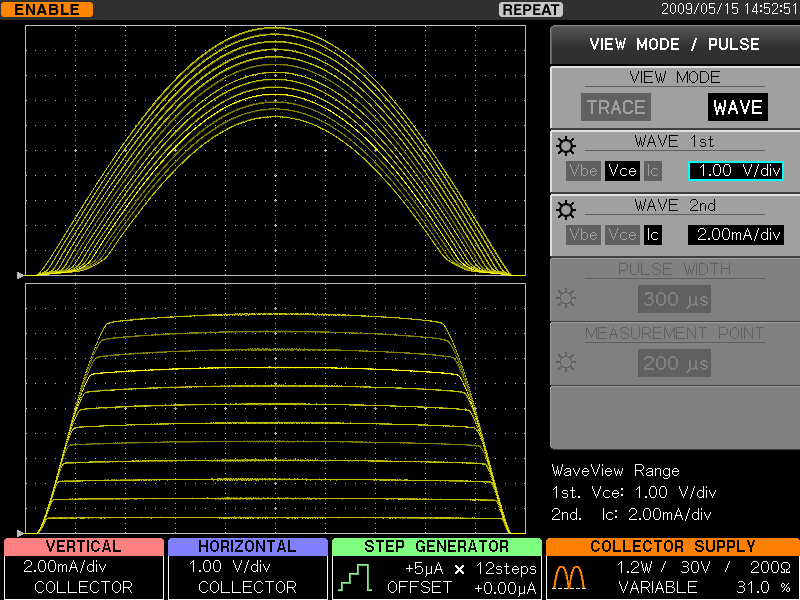
Task: Switch view mode to TRACE
Action: tap(616, 107)
